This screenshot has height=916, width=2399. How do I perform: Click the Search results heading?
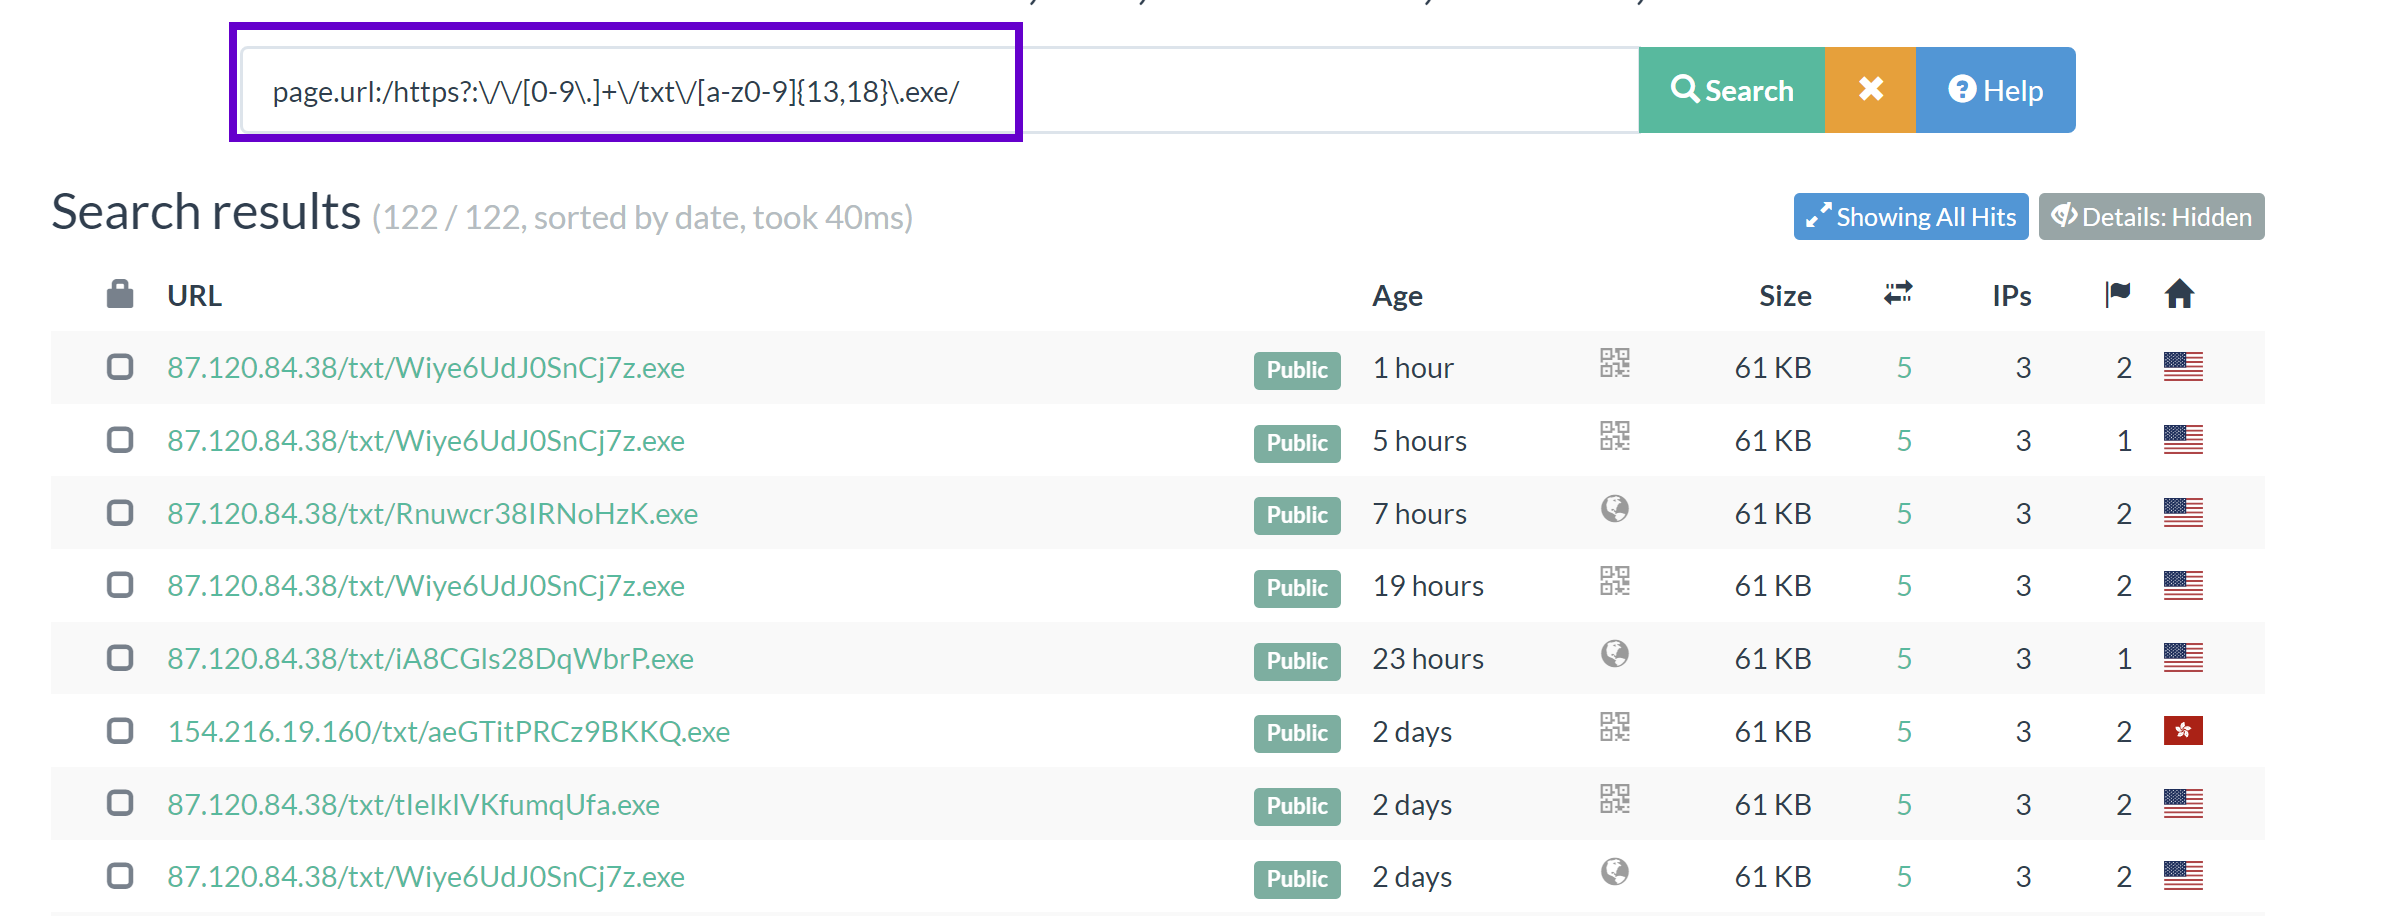click(x=206, y=212)
